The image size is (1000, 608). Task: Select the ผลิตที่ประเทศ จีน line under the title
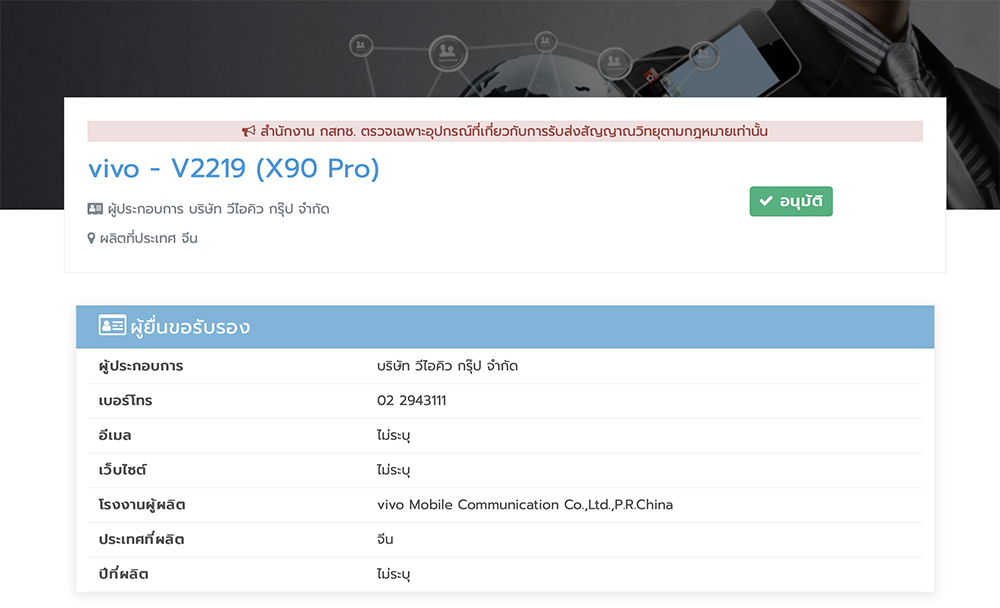(x=148, y=238)
